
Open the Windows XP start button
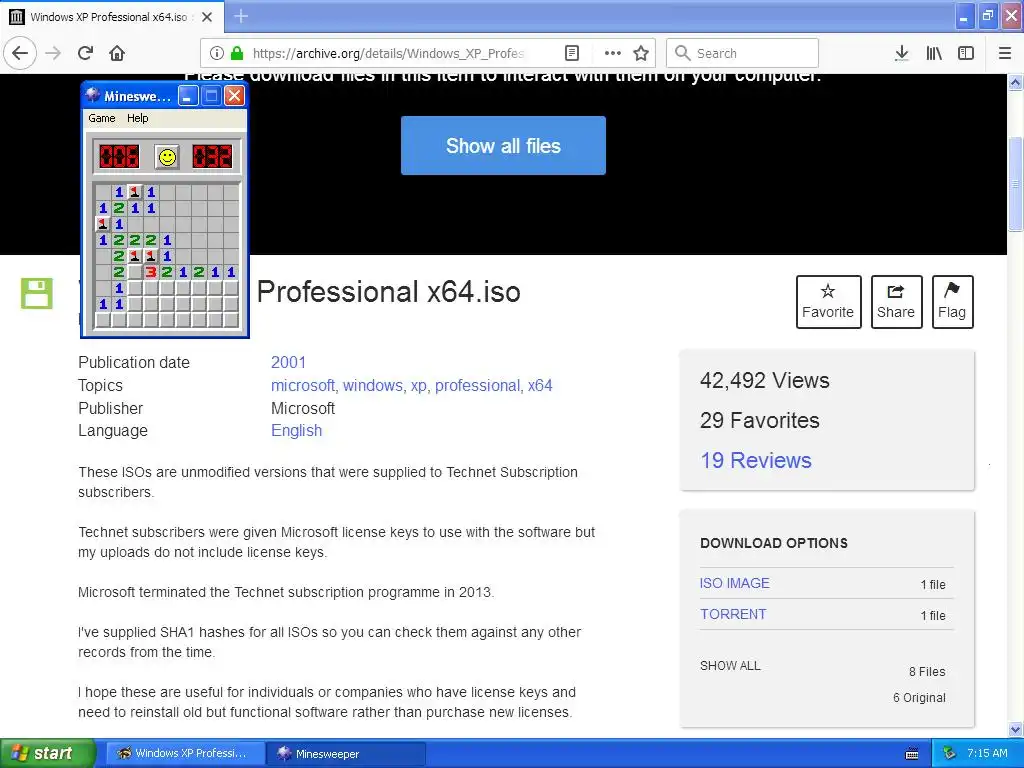(x=47, y=754)
